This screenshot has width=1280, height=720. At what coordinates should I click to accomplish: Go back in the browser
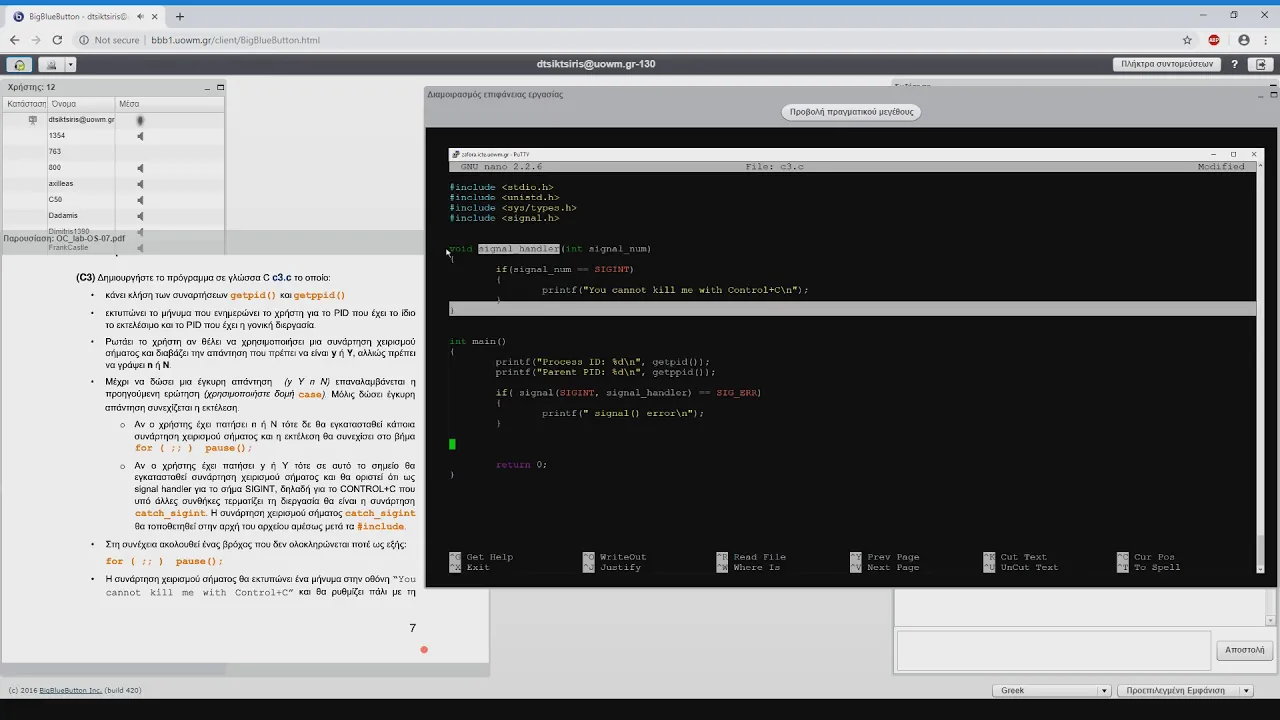click(x=14, y=40)
